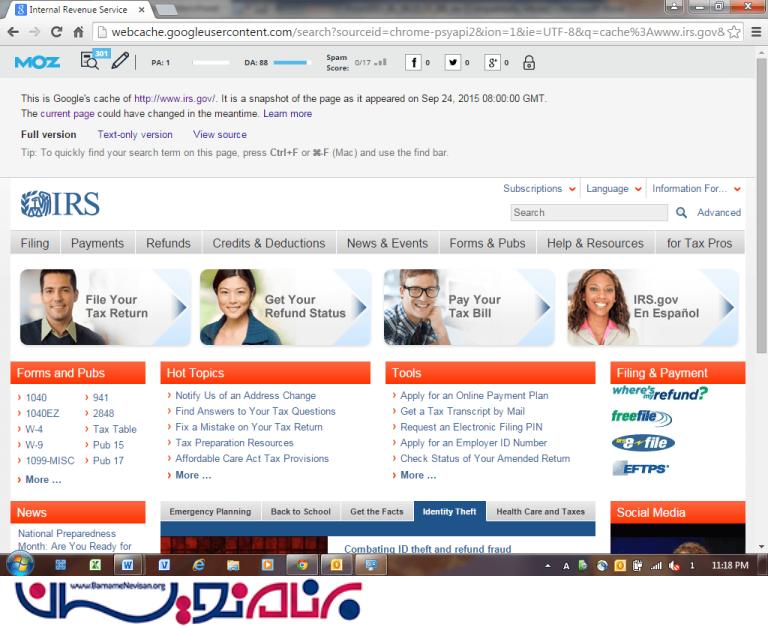Click the taskbar volume speaker icon
The image size is (768, 626).
coord(674,566)
